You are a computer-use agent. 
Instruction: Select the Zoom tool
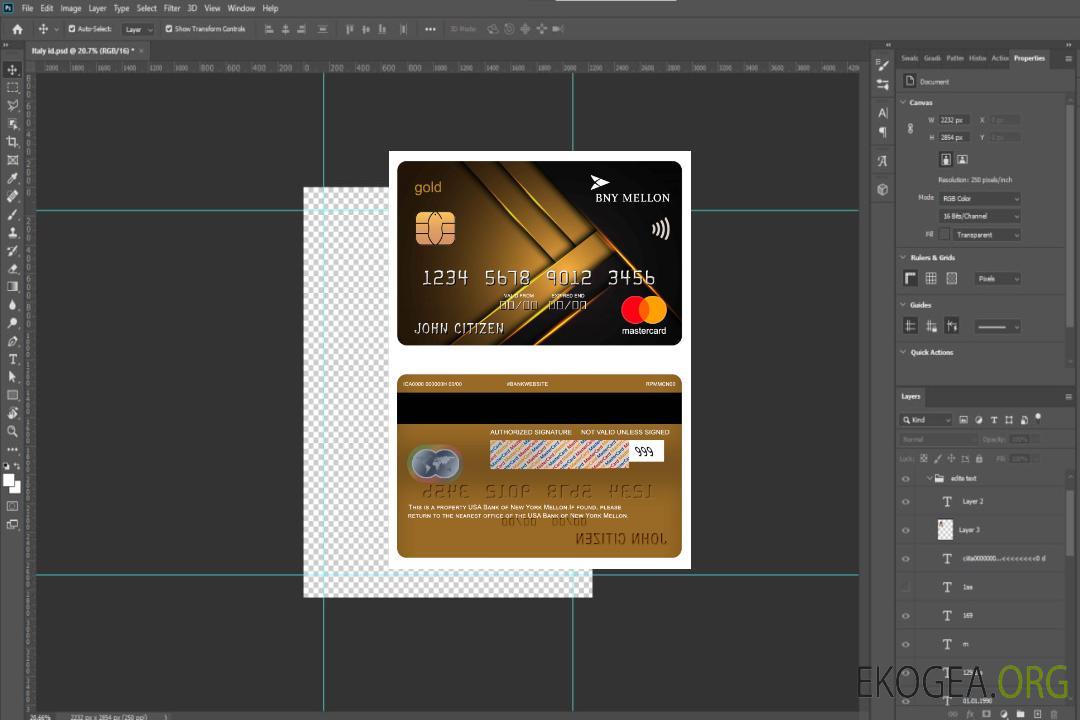point(12,431)
